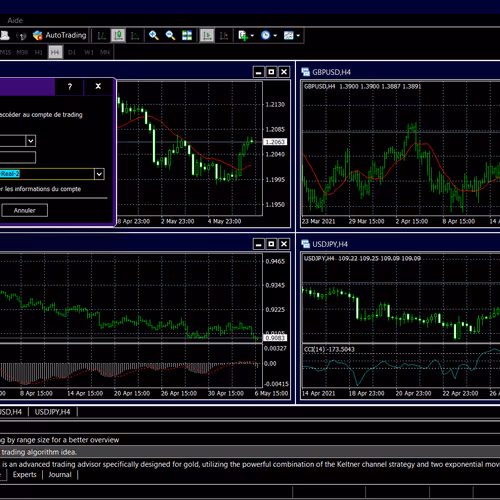Select row ending 'trading algorithm idea.'

point(250,452)
